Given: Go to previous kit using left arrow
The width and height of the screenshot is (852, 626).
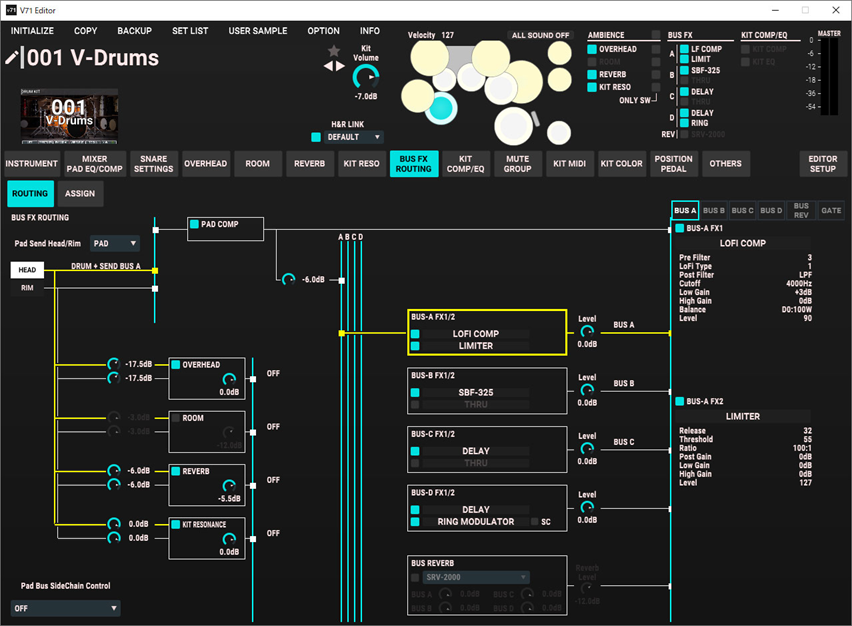Looking at the screenshot, I should click(x=327, y=66).
